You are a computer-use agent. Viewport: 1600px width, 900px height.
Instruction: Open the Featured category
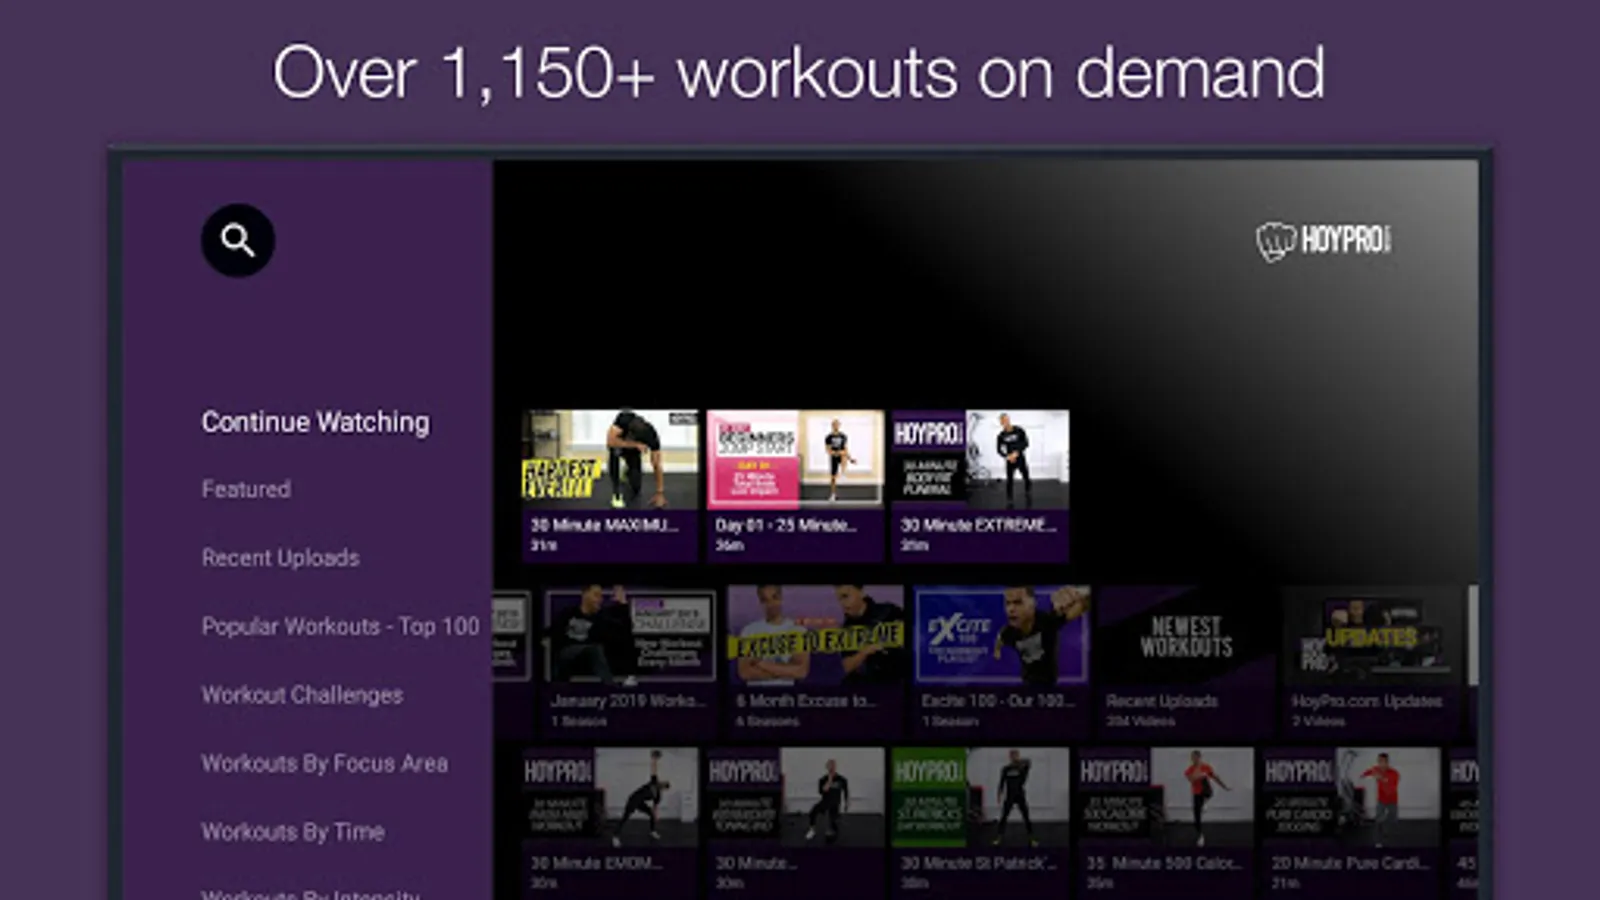point(246,489)
